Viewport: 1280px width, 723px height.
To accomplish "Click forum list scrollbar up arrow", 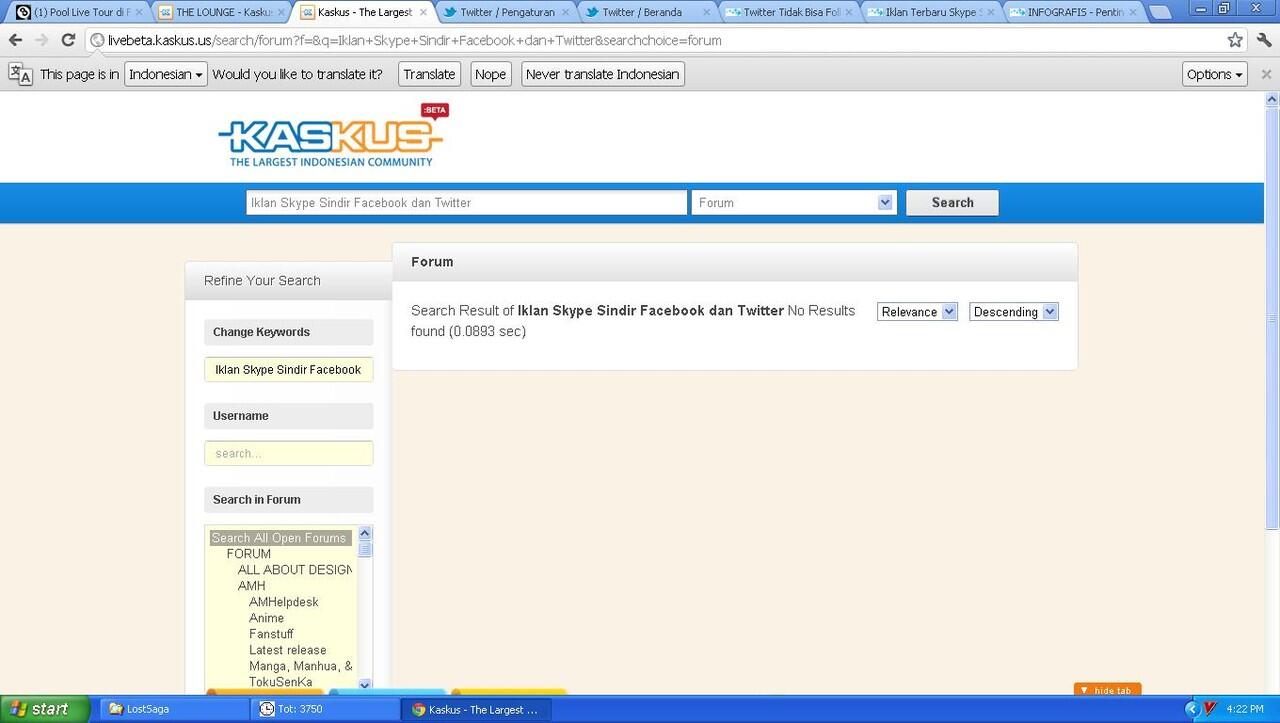I will click(x=365, y=533).
